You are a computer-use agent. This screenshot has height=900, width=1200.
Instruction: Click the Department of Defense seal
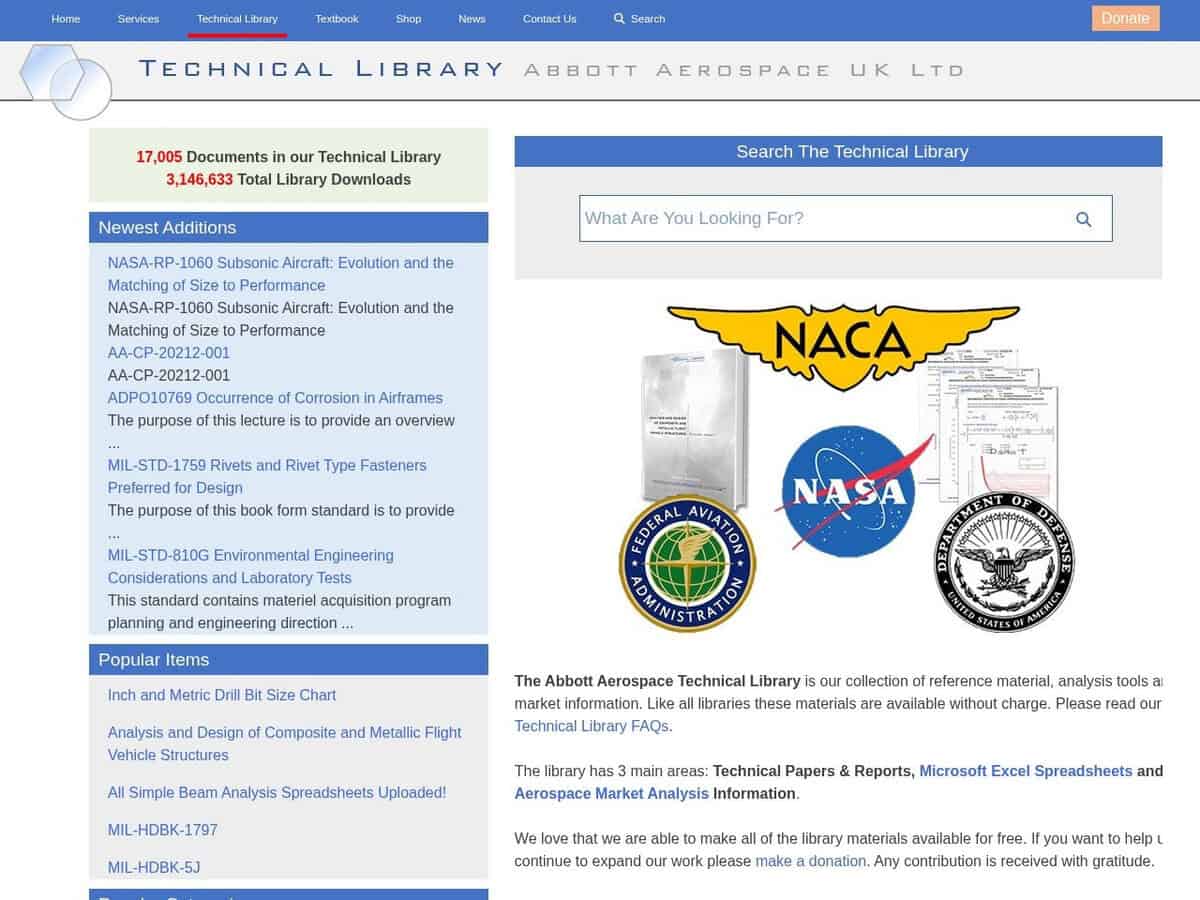[x=1004, y=562]
